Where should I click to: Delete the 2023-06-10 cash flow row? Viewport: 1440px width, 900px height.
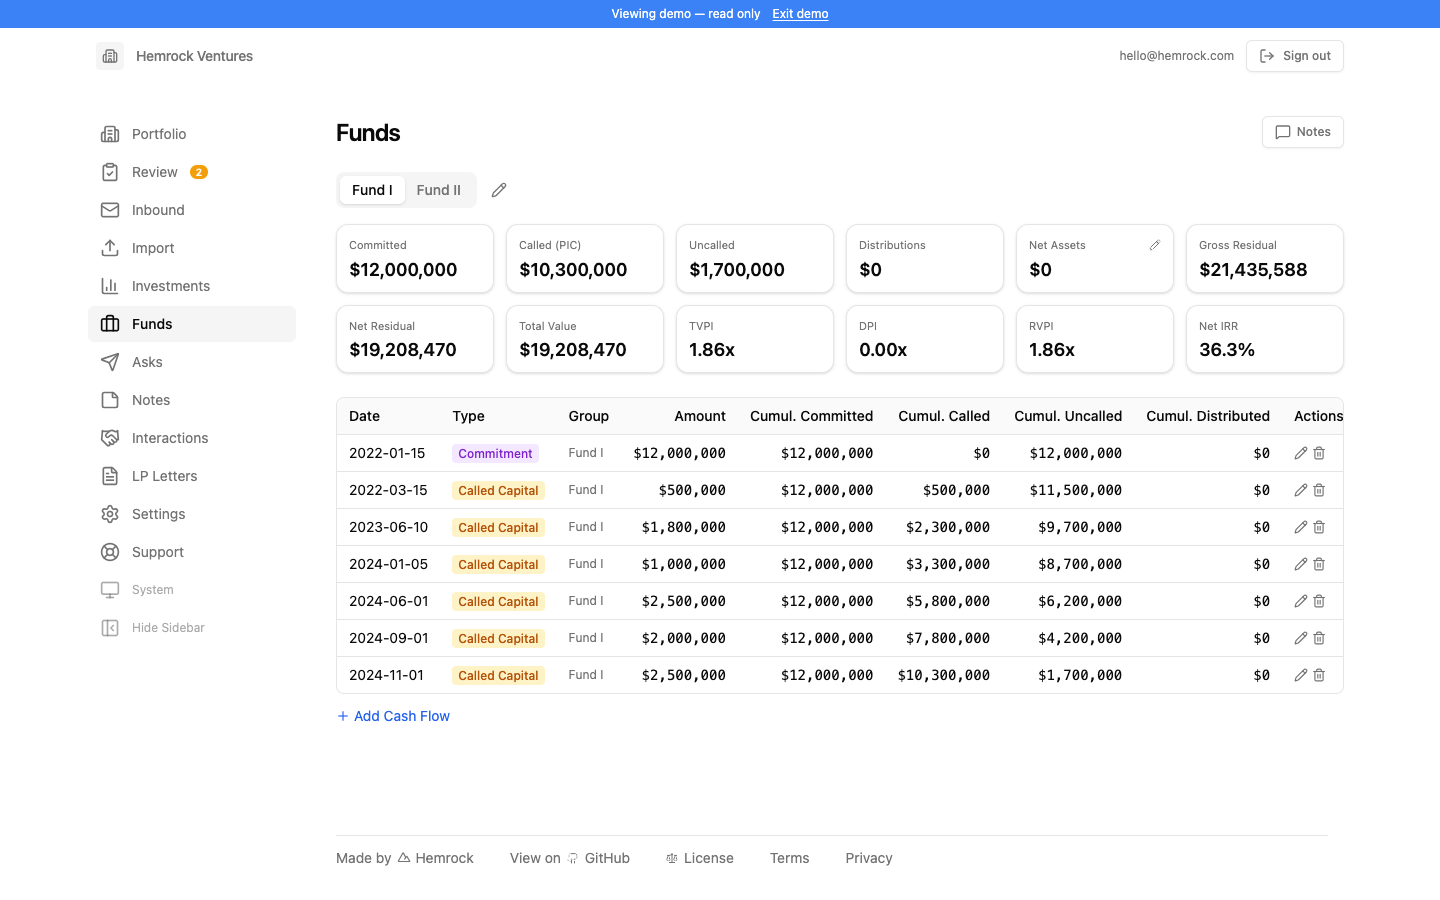pos(1319,527)
